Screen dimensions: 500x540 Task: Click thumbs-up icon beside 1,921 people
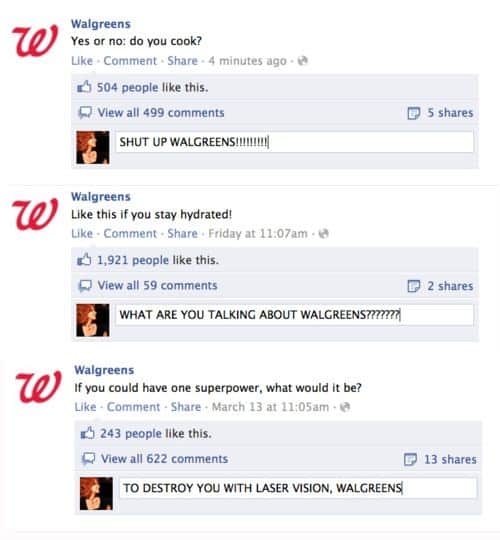click(84, 260)
